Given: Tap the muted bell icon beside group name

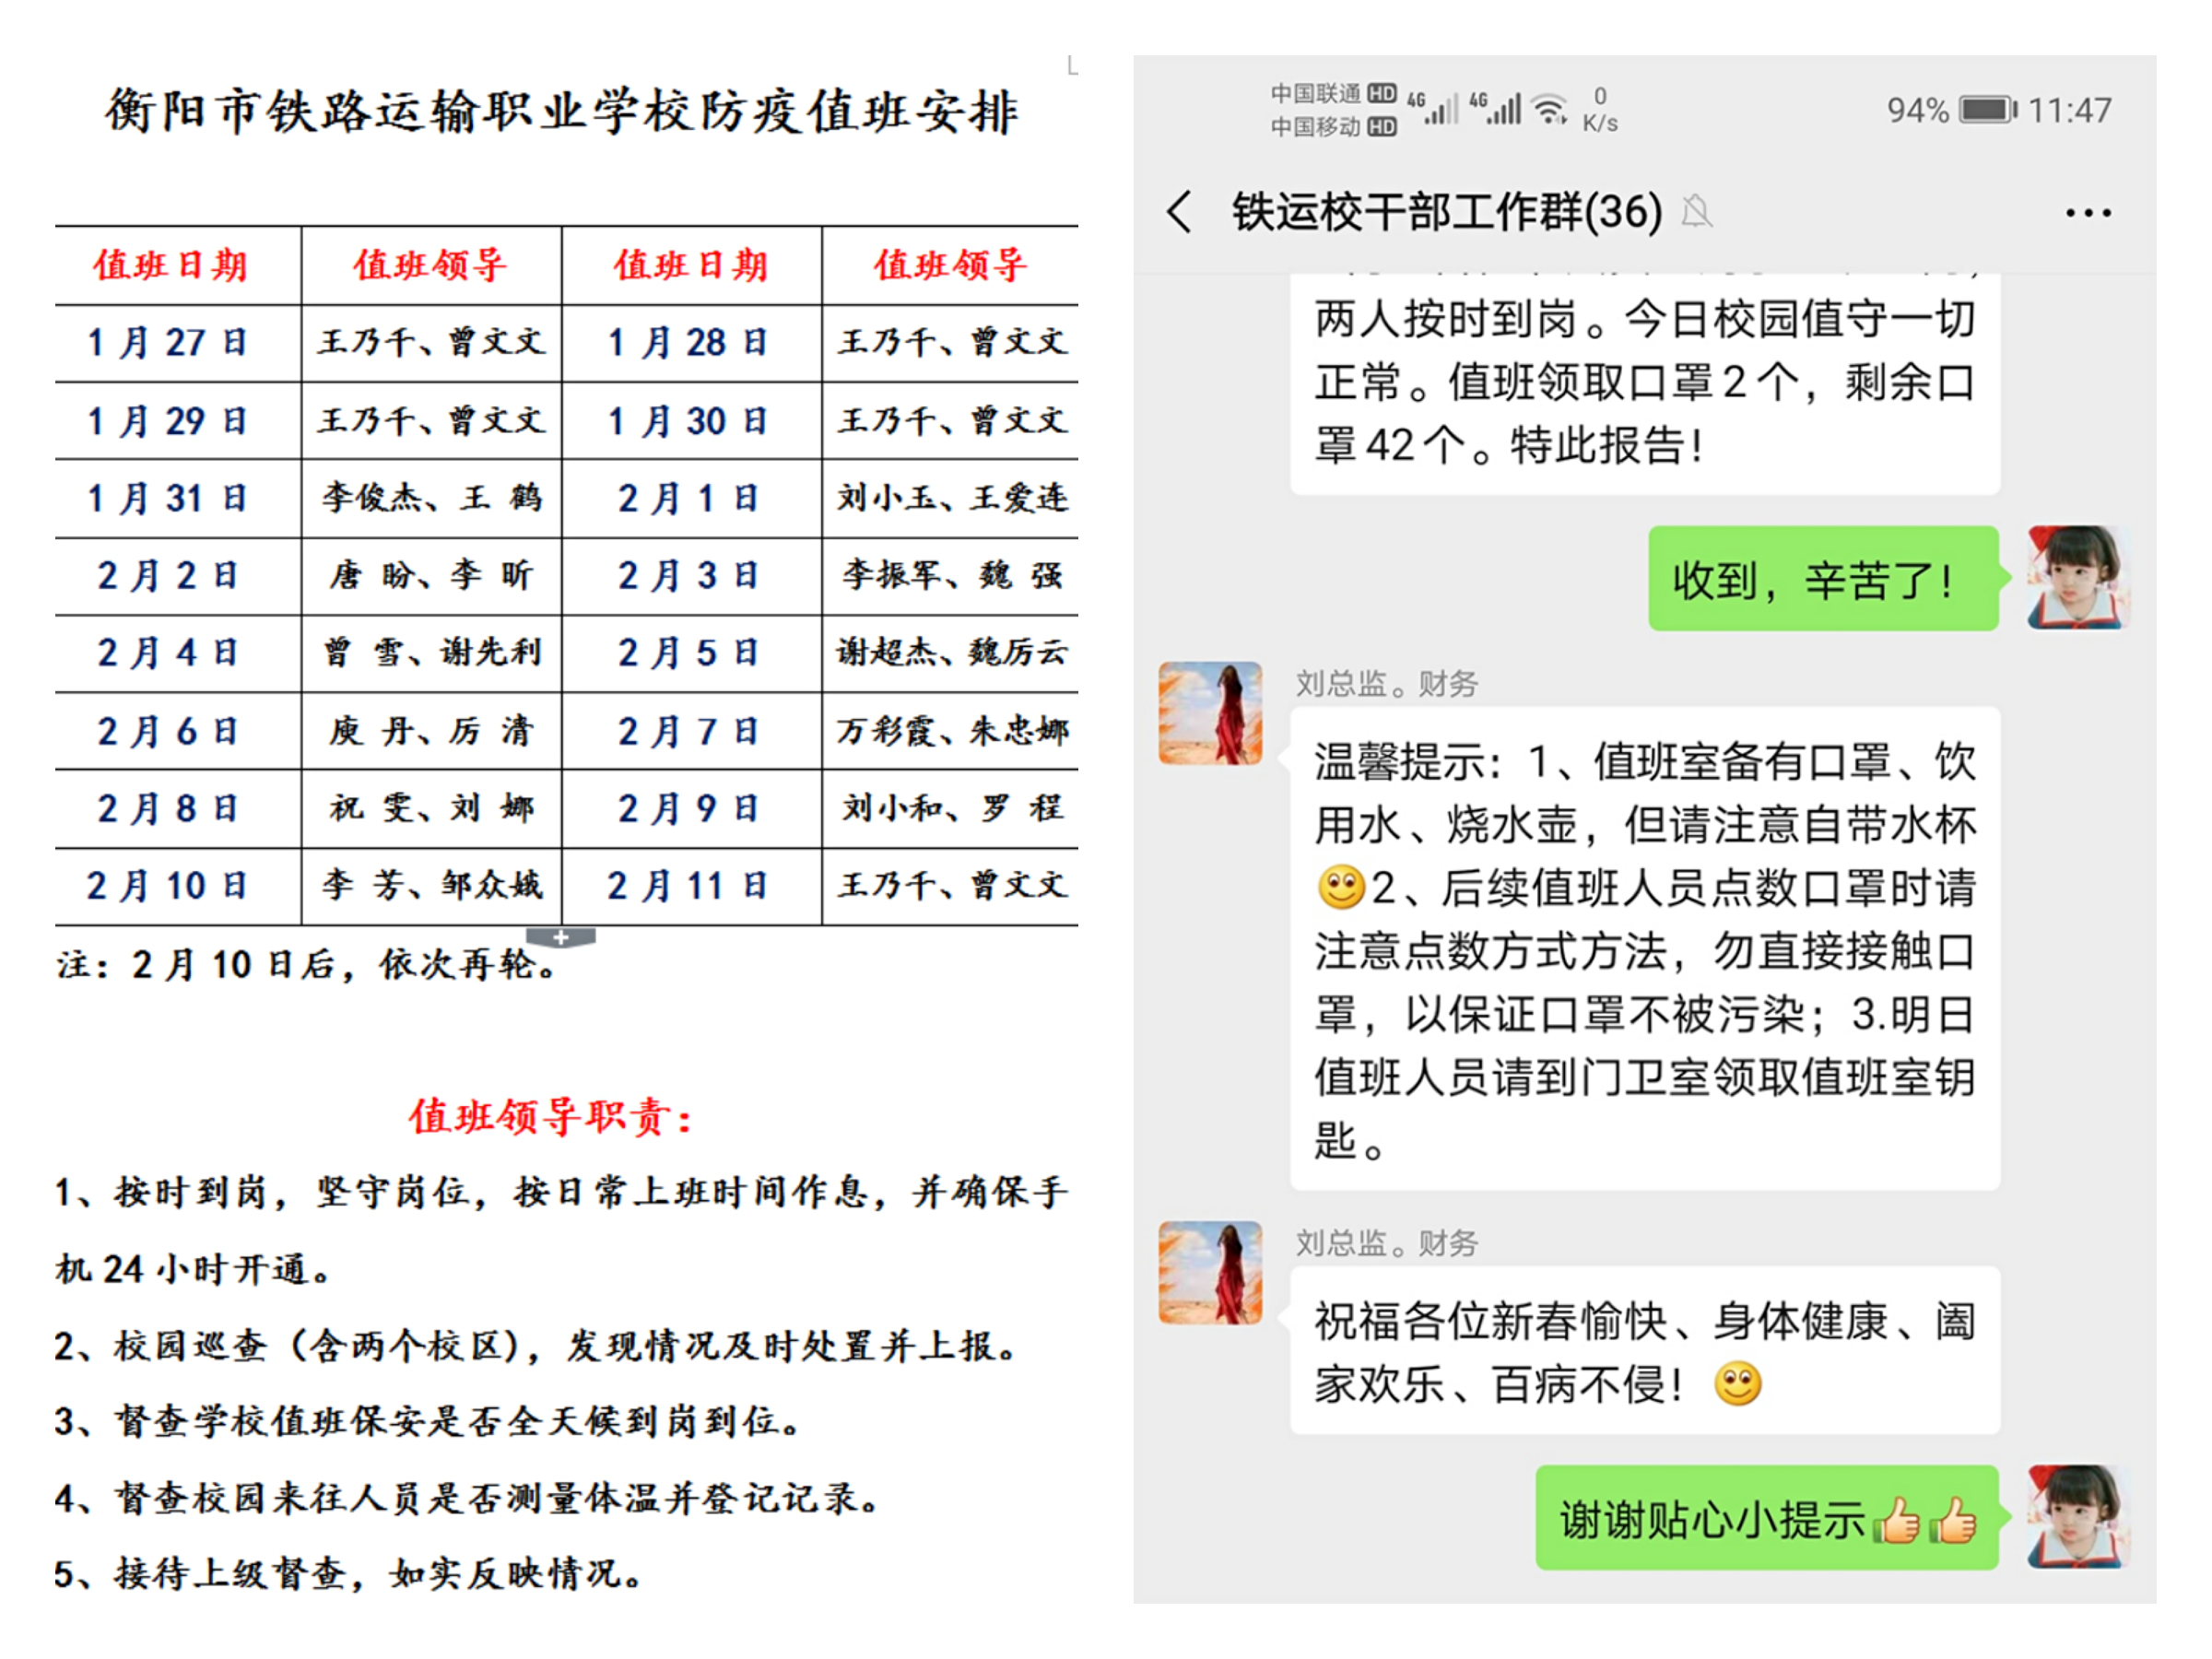Looking at the screenshot, I should click(x=1696, y=212).
